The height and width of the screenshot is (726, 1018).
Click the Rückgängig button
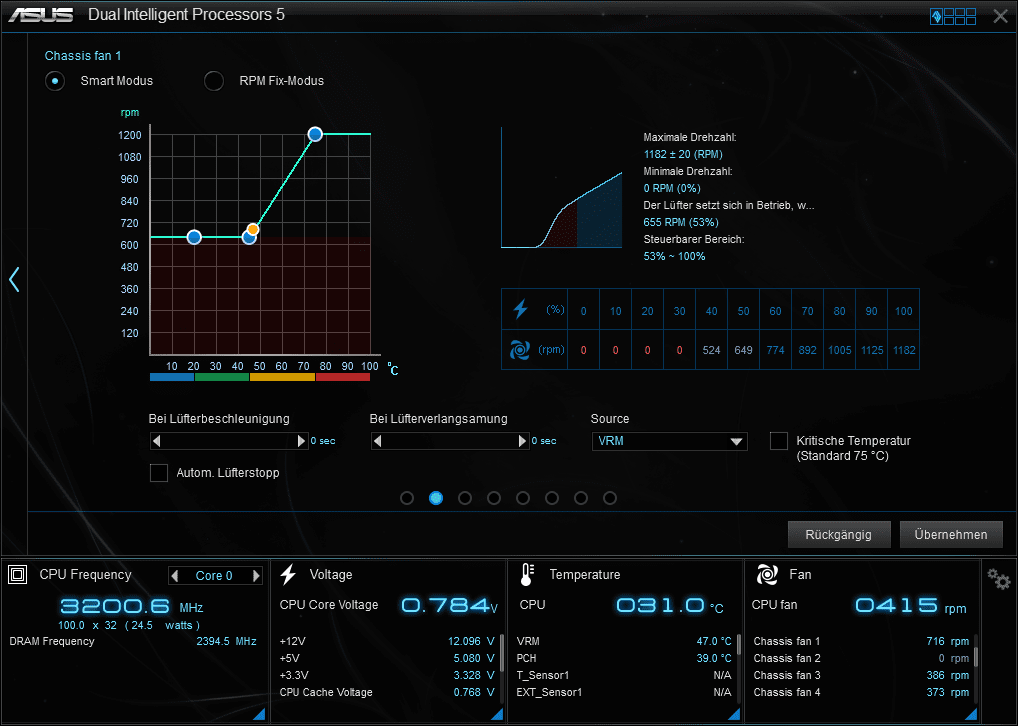(839, 534)
